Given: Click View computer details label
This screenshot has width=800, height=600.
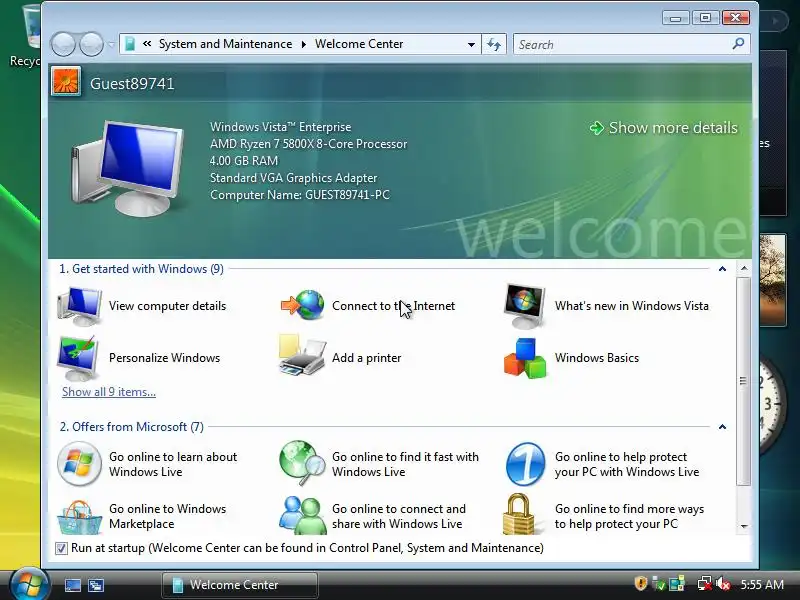Looking at the screenshot, I should (x=167, y=306).
